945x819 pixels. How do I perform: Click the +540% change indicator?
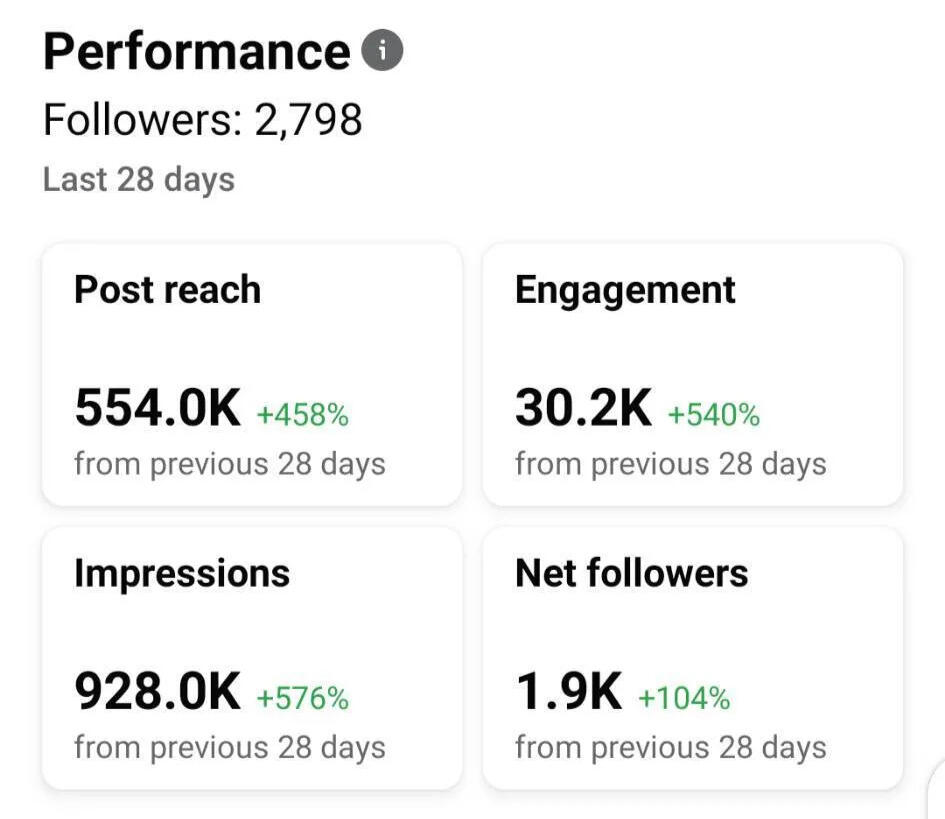(x=714, y=414)
